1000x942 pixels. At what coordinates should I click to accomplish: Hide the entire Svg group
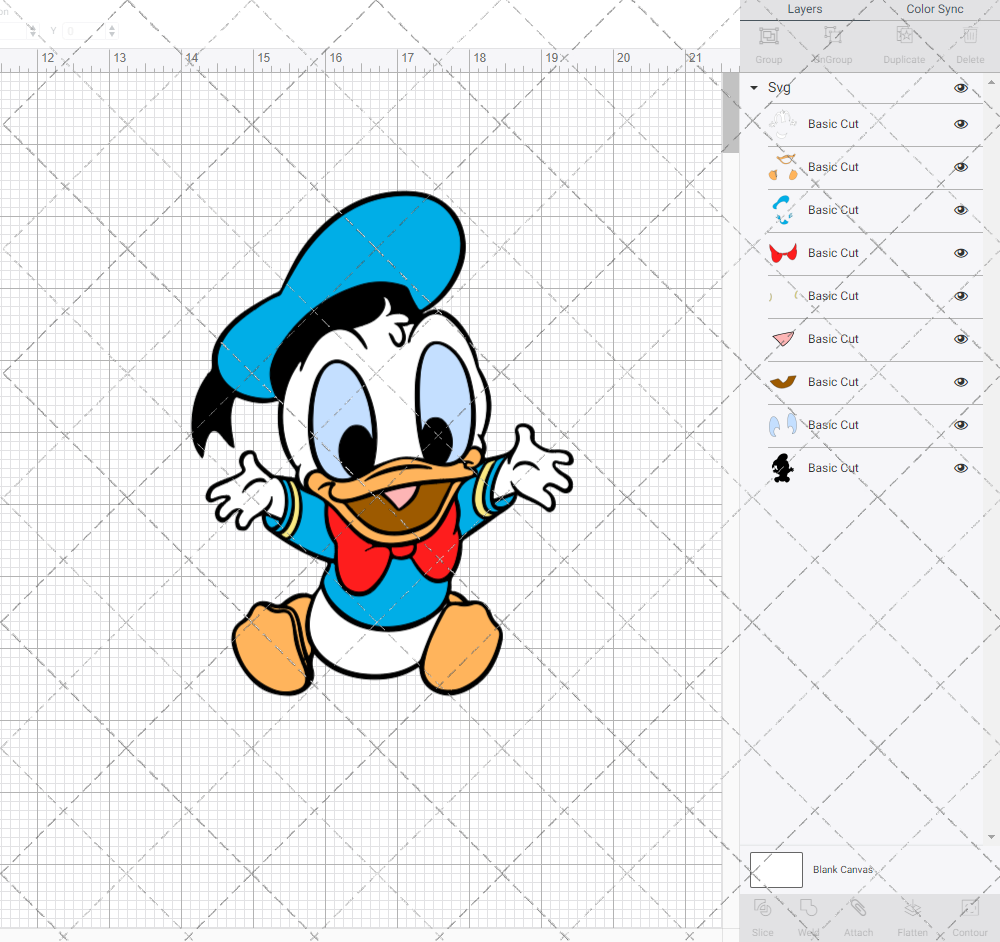960,88
